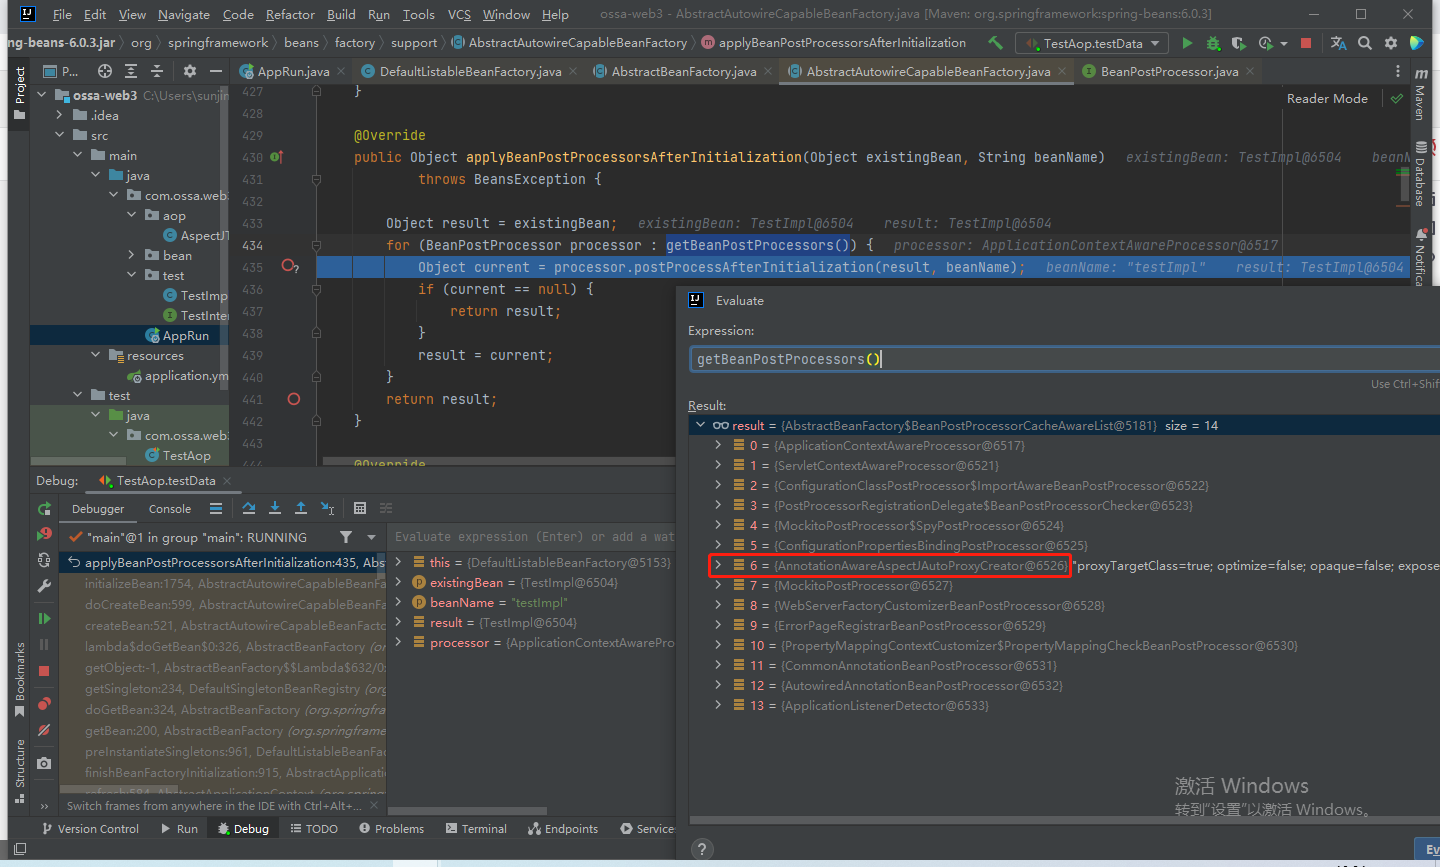Collapse the ossa-web3 project root
The image size is (1440, 867).
(42, 95)
